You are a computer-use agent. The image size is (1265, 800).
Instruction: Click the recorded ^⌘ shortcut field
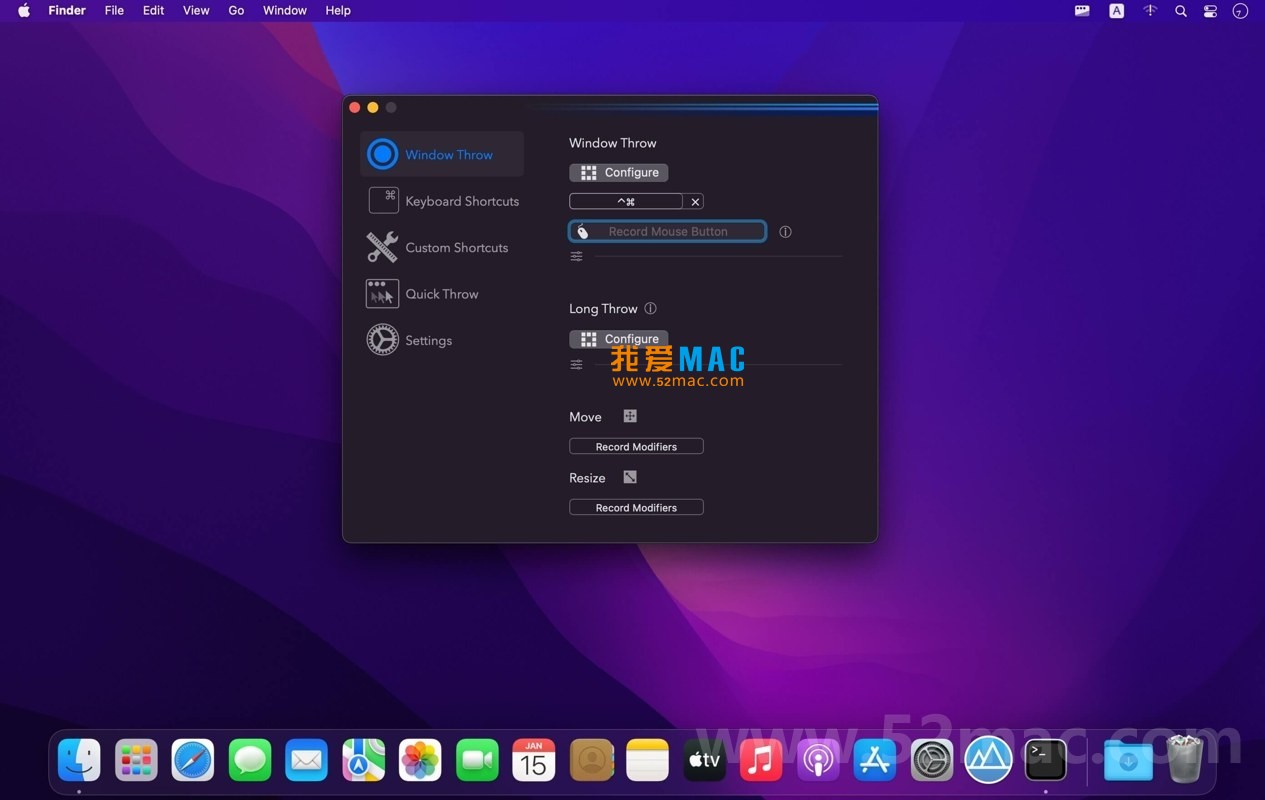tap(626, 201)
